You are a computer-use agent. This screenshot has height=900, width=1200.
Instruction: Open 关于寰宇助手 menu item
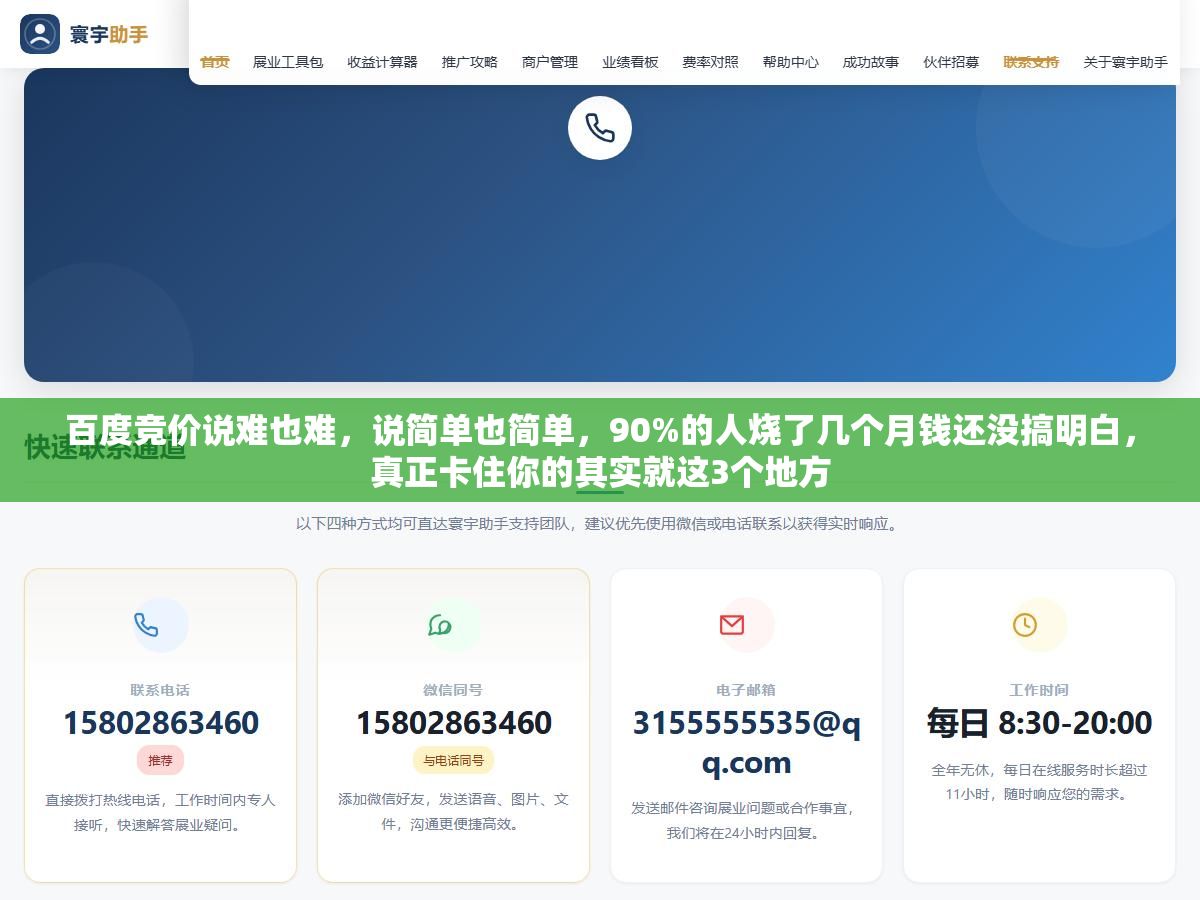point(1126,62)
